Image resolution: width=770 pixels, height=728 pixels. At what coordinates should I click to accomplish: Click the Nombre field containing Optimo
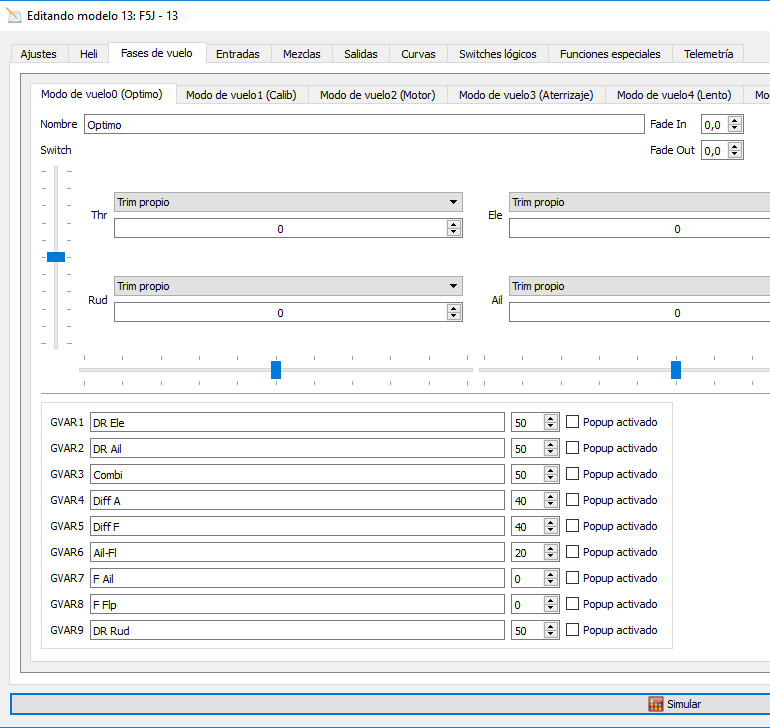364,125
